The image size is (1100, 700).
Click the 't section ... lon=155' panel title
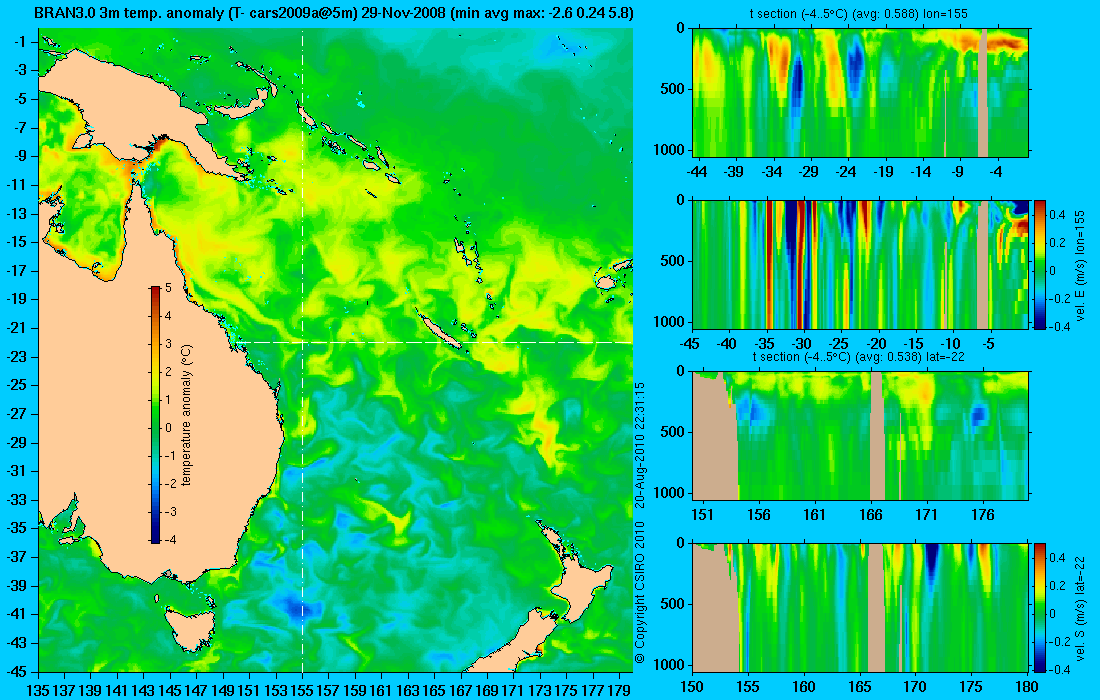860,13
